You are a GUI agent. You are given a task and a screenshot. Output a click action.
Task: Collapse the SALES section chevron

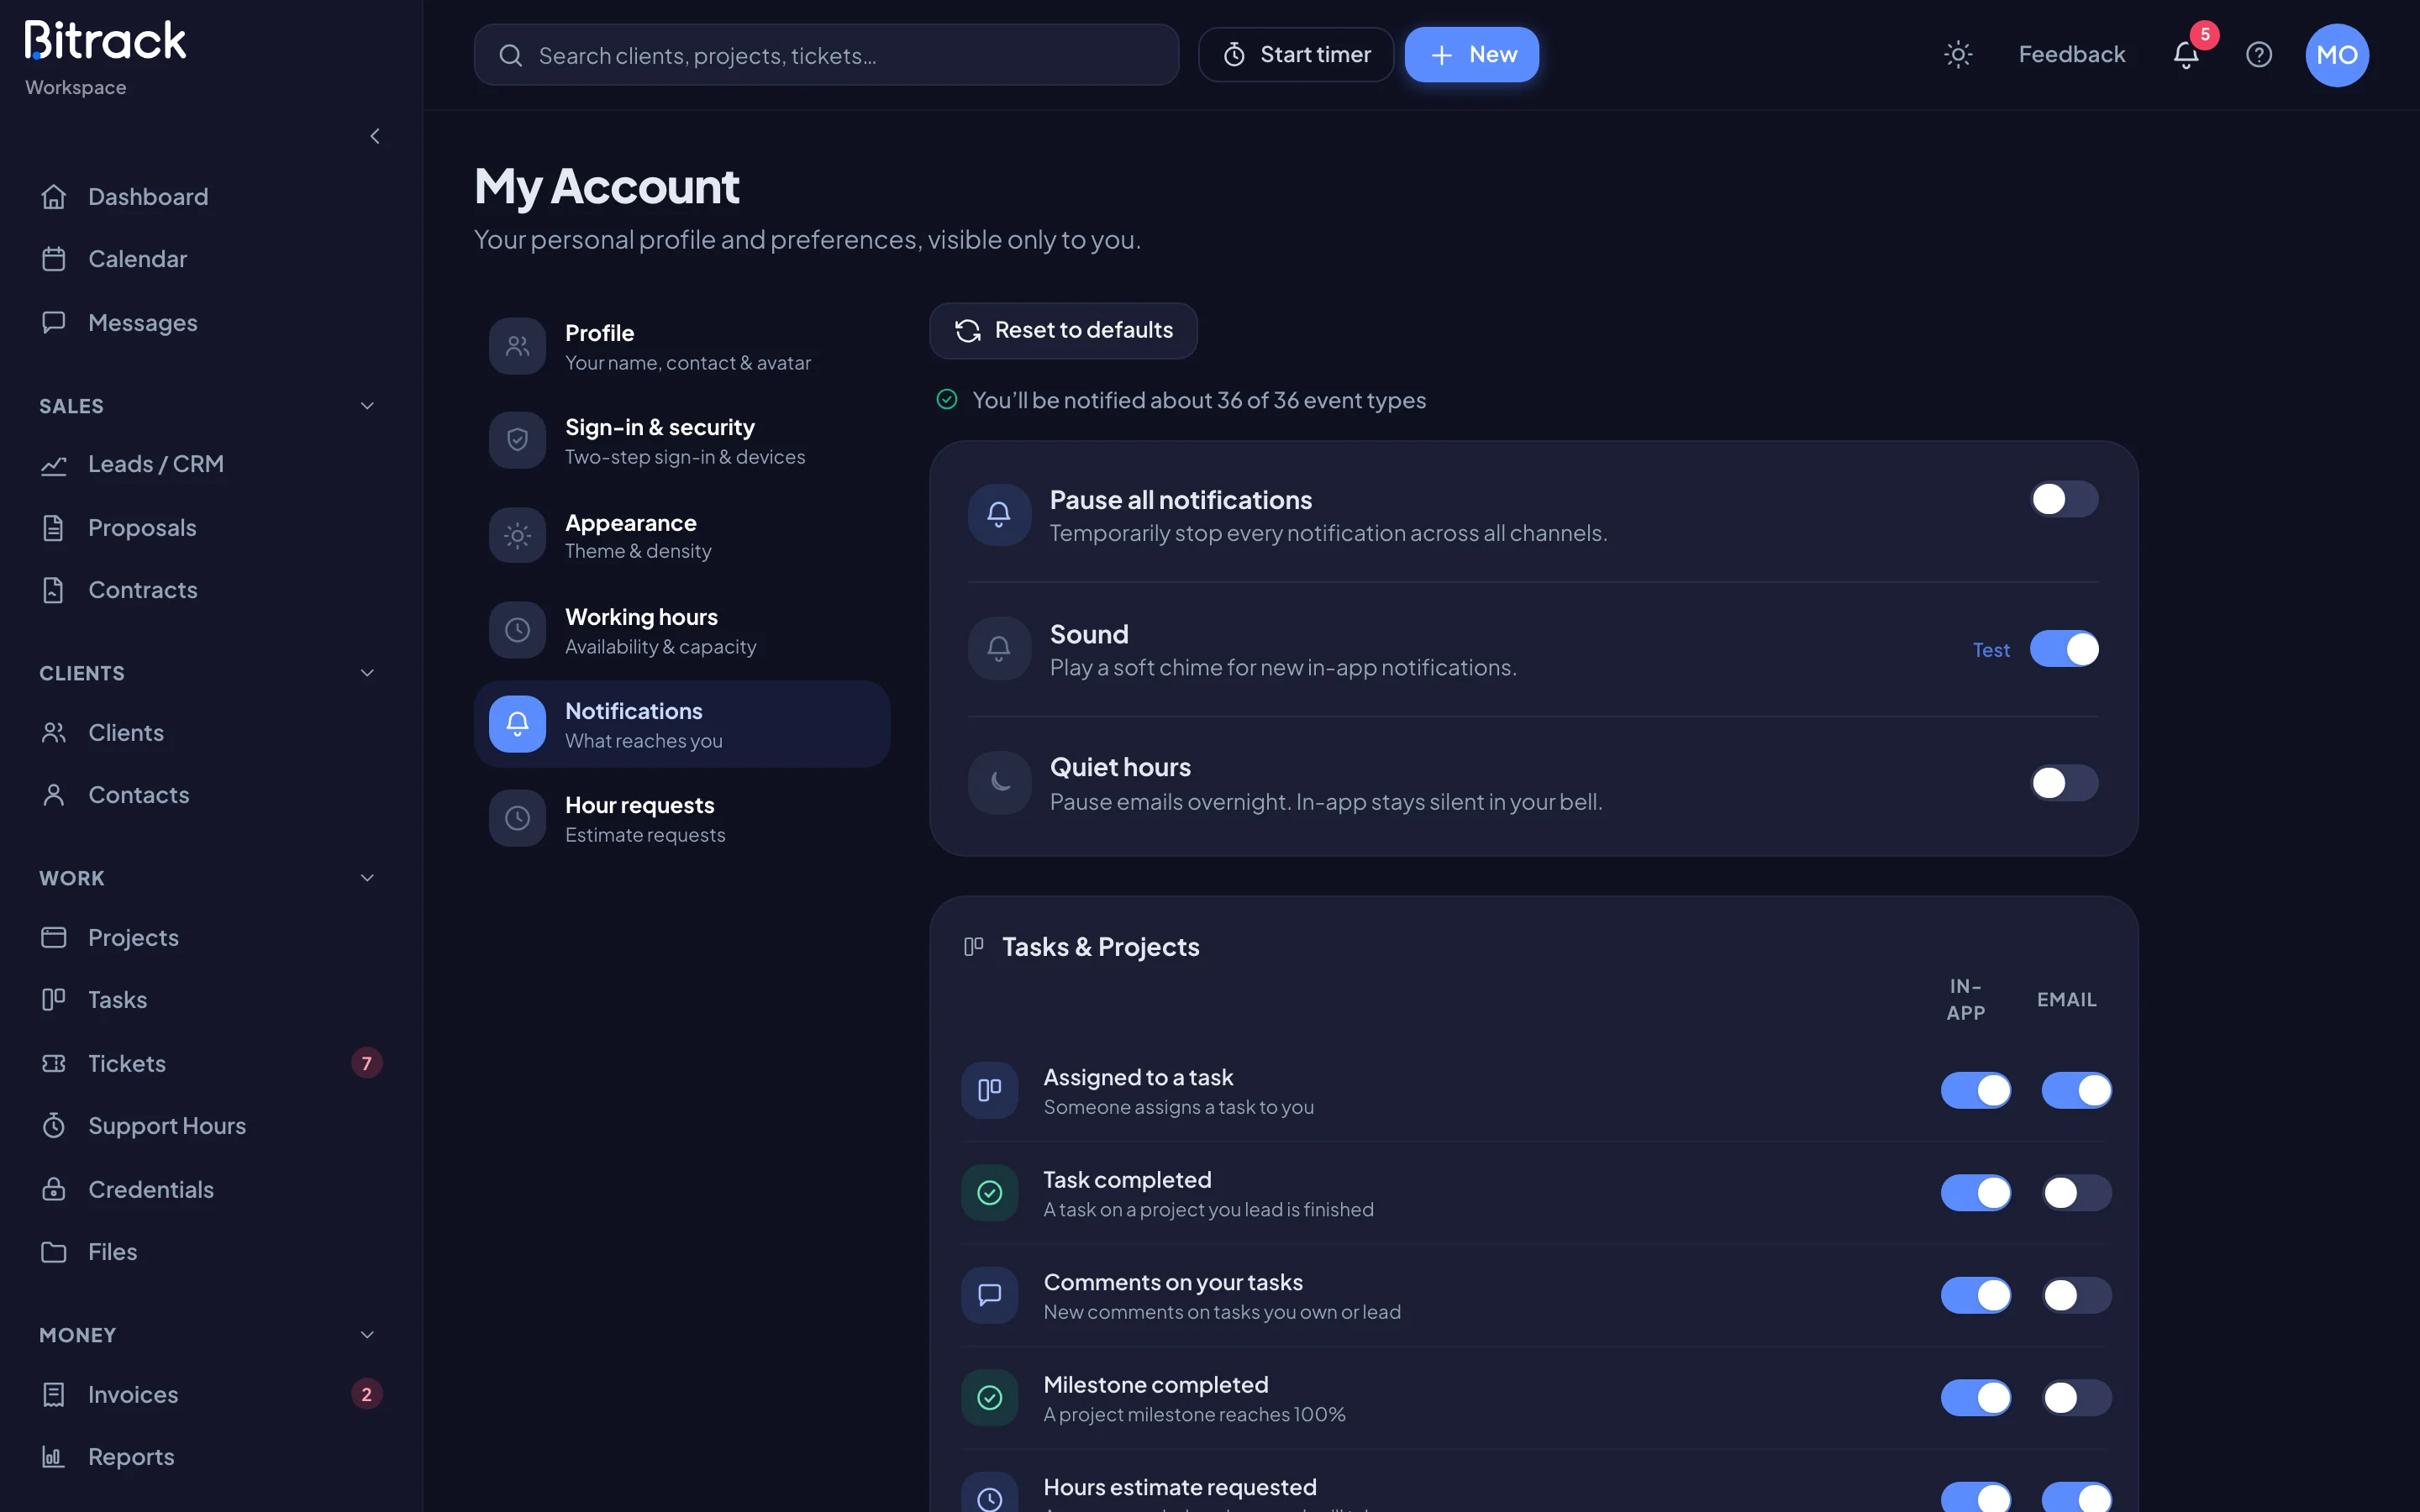[367, 406]
